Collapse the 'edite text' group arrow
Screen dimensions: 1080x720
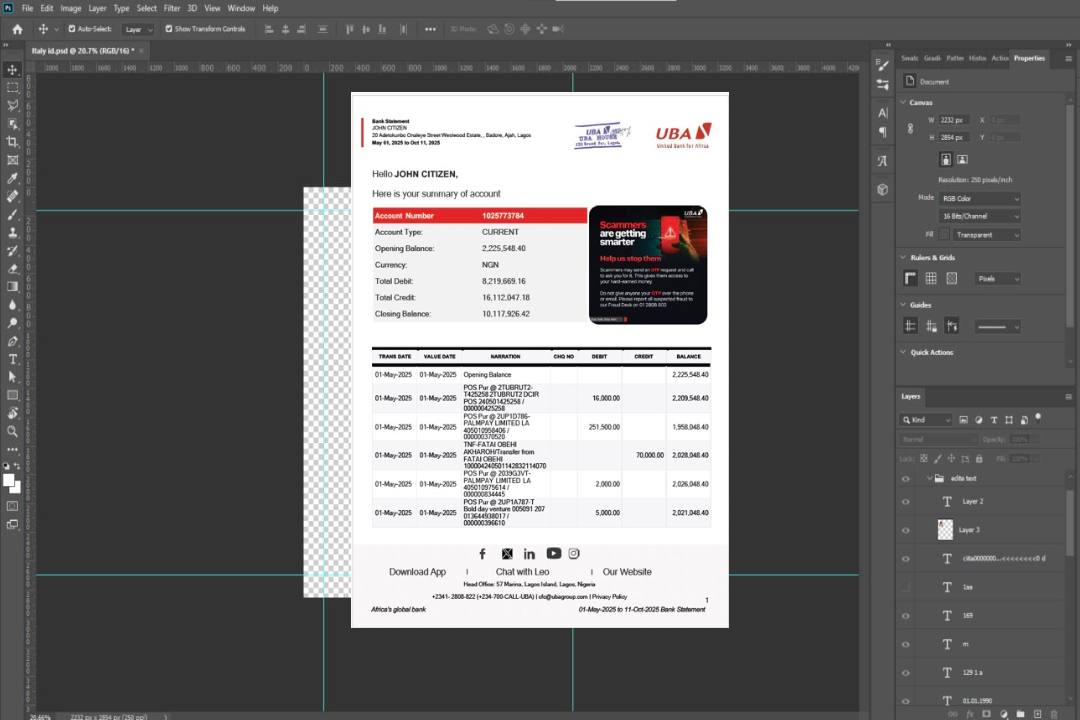click(929, 478)
